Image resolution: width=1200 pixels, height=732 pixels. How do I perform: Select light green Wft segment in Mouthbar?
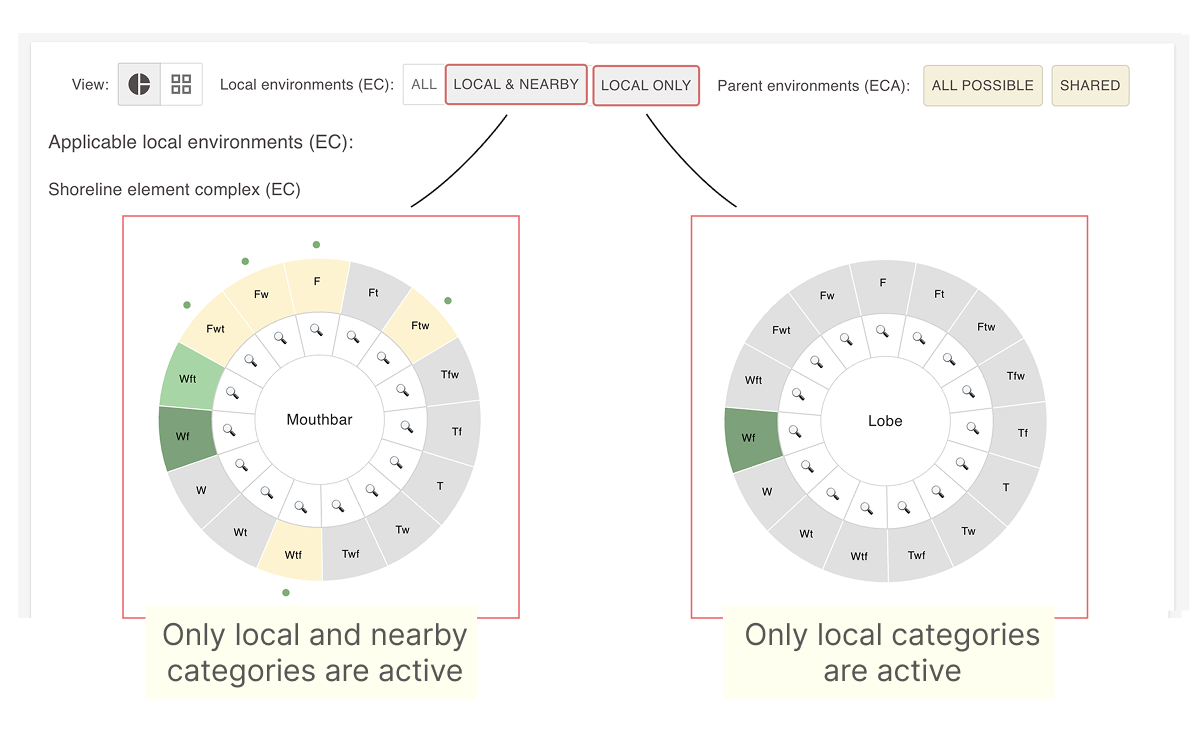pos(190,379)
